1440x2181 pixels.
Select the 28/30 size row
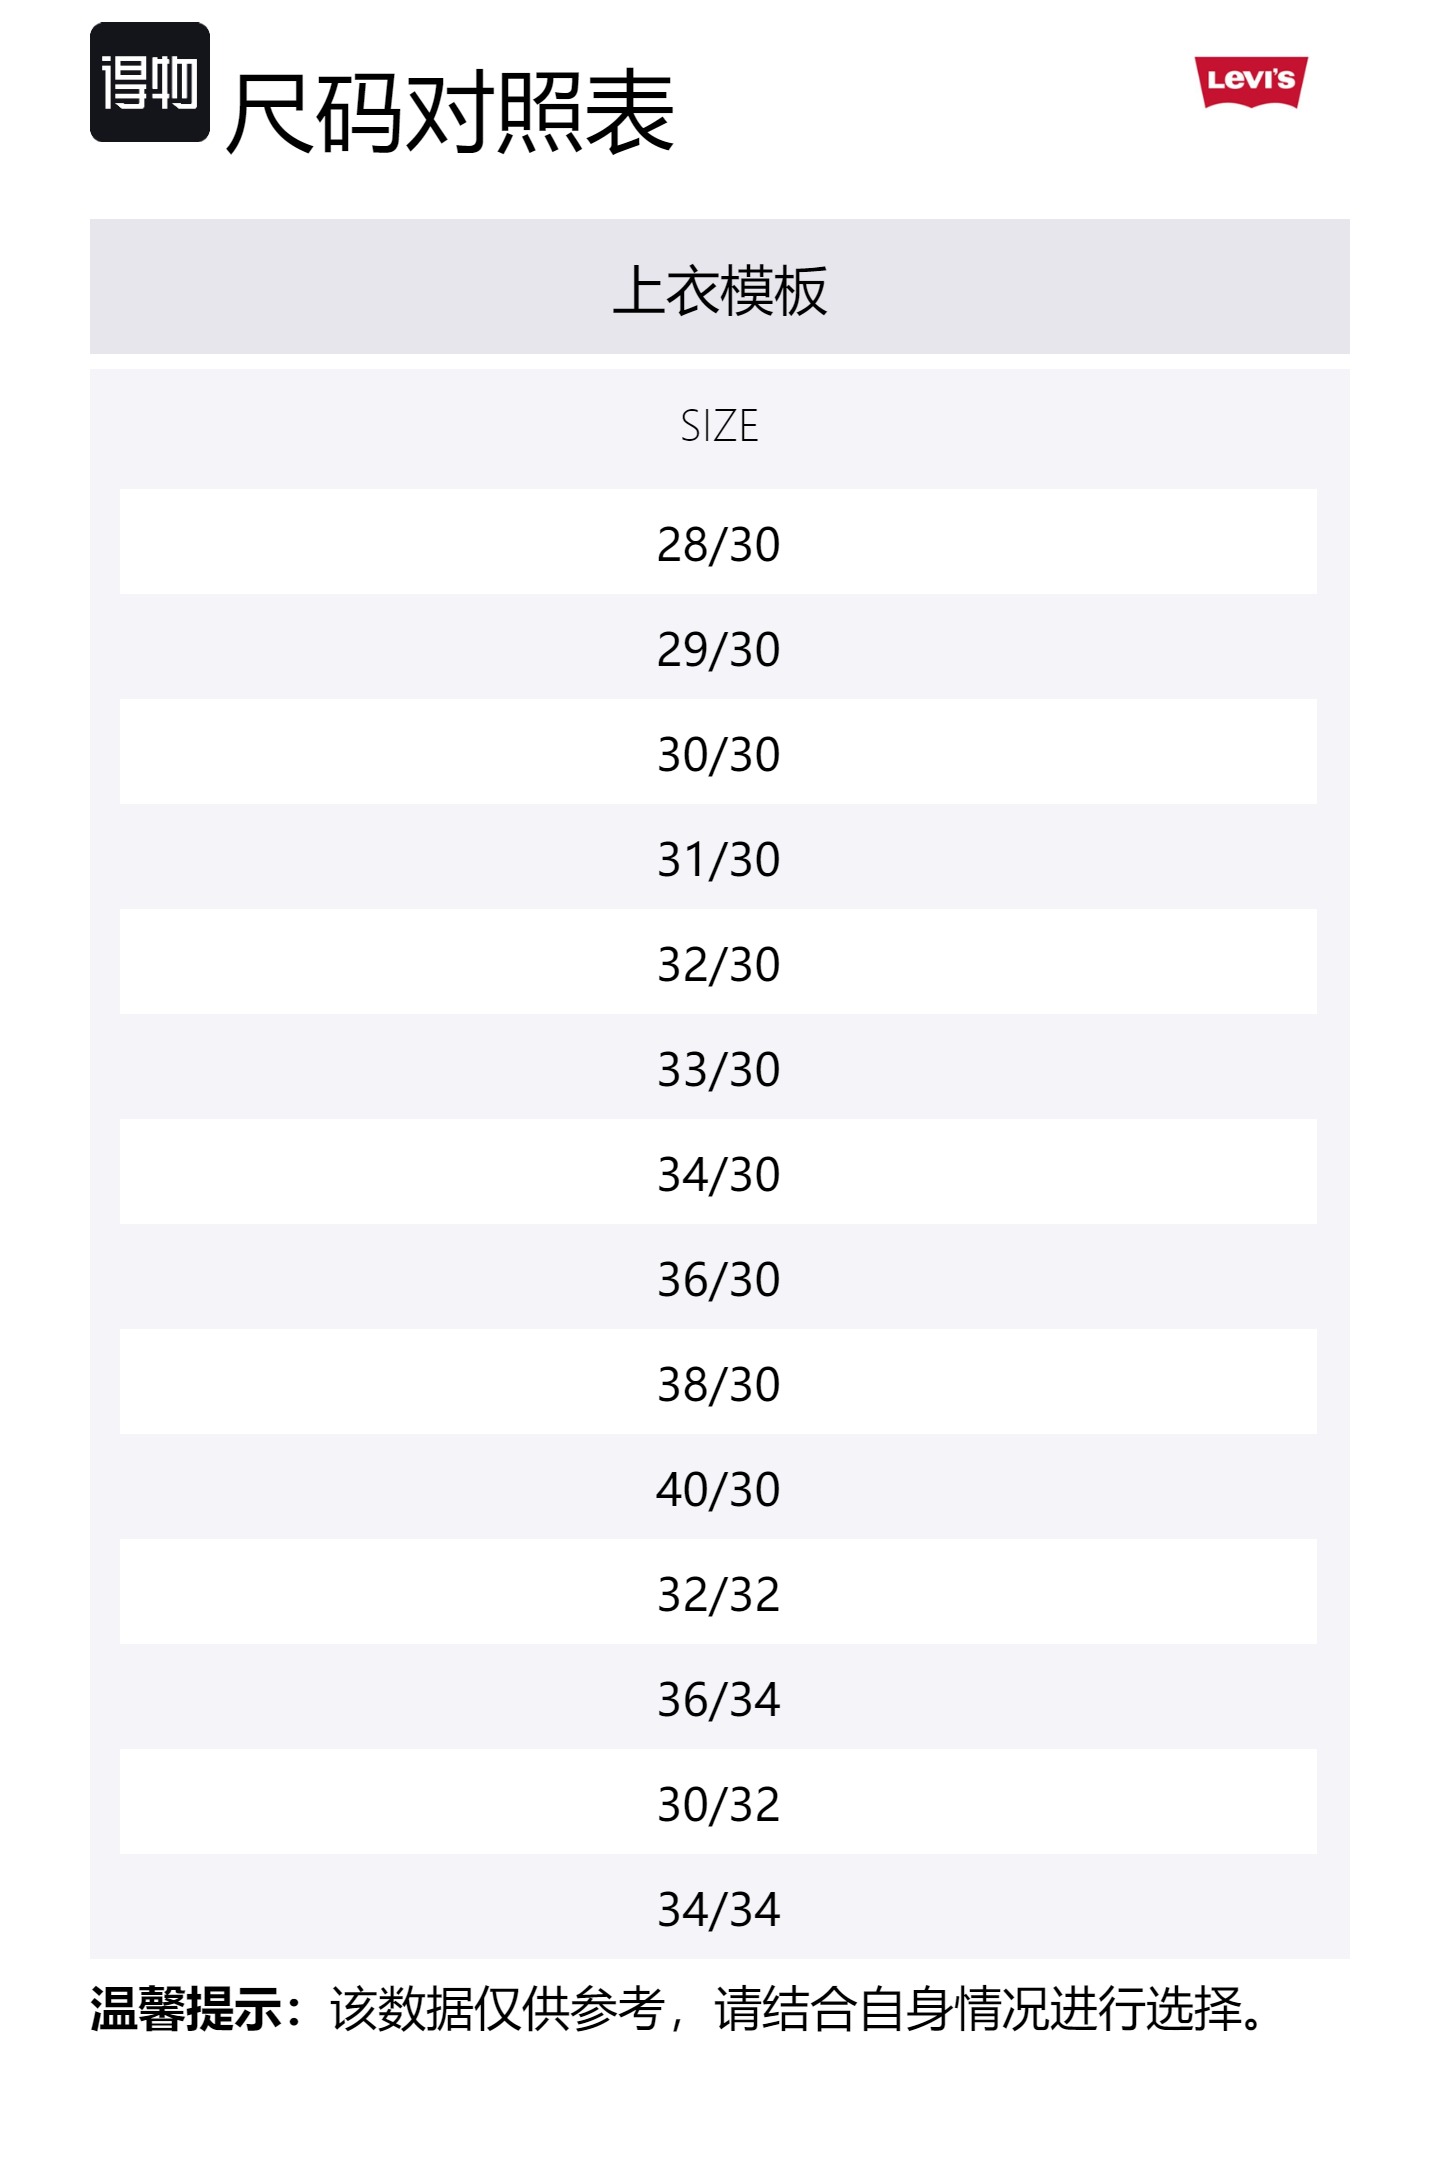coord(718,543)
